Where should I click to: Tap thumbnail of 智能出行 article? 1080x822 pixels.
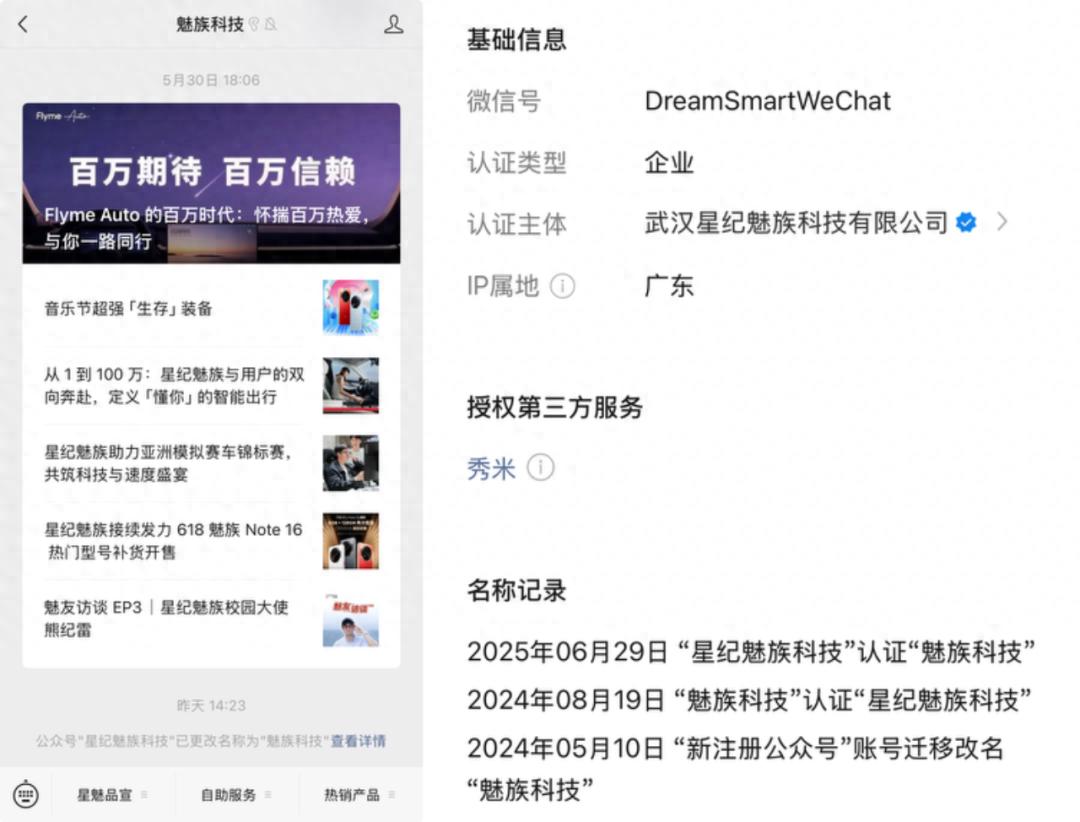(351, 385)
